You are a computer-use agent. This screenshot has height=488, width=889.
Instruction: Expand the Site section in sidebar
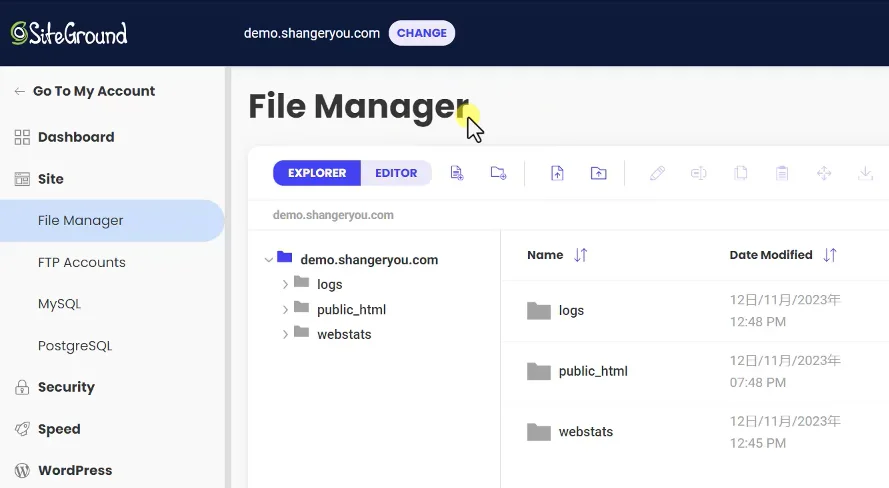50,179
